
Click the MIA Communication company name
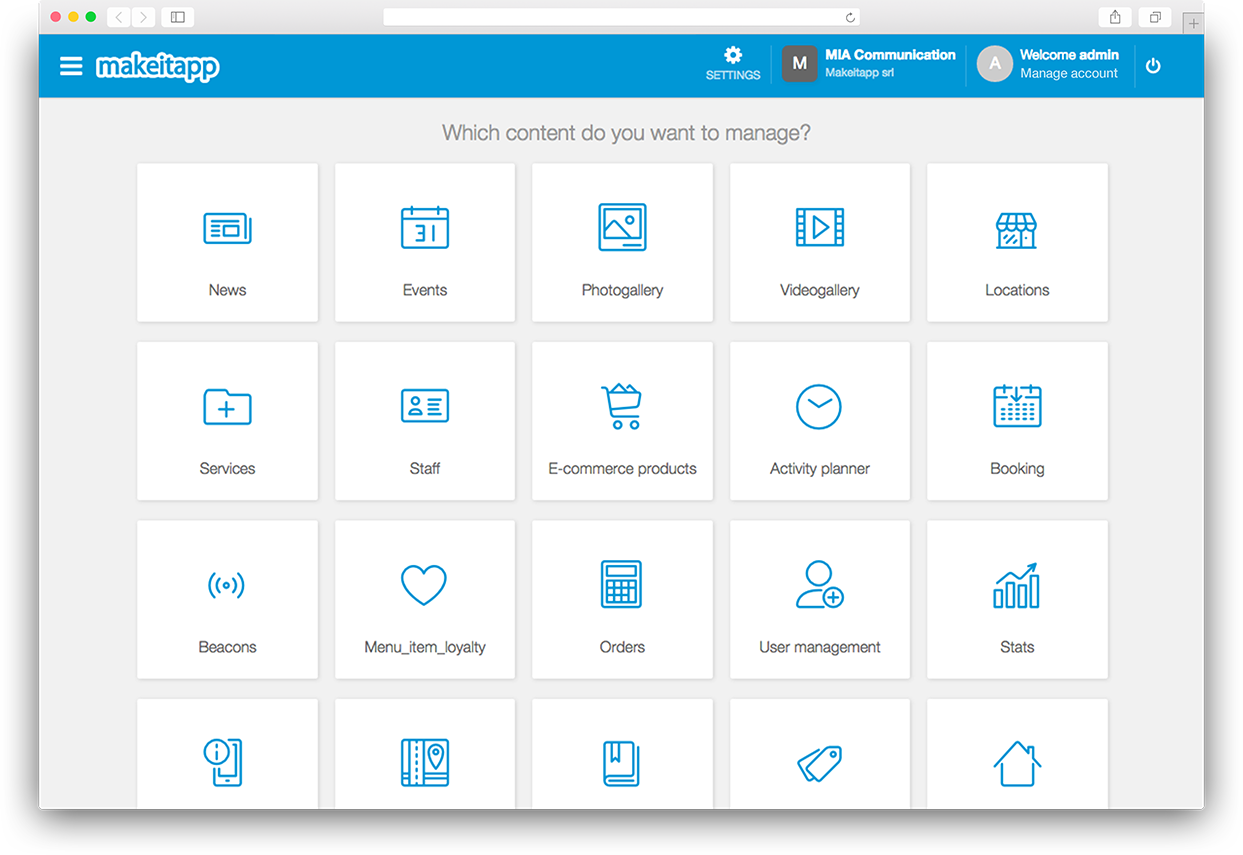(890, 55)
